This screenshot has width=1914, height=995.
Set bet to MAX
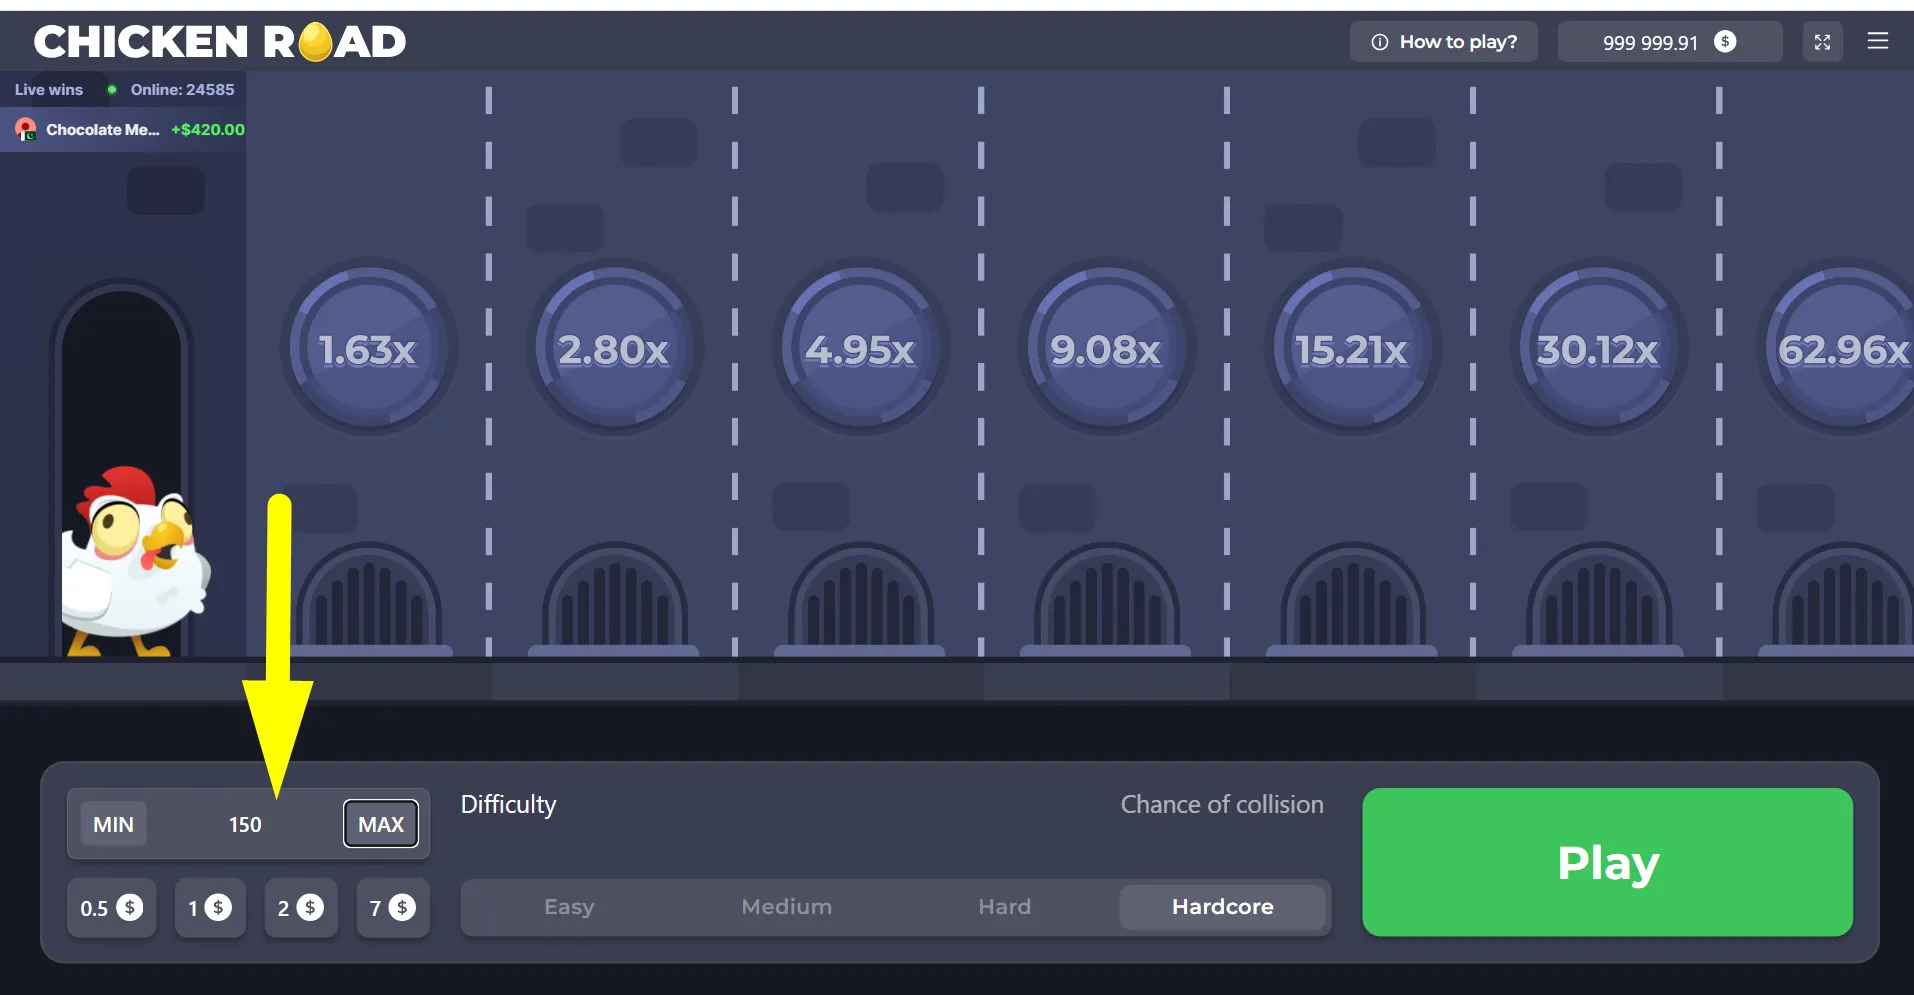tap(381, 824)
